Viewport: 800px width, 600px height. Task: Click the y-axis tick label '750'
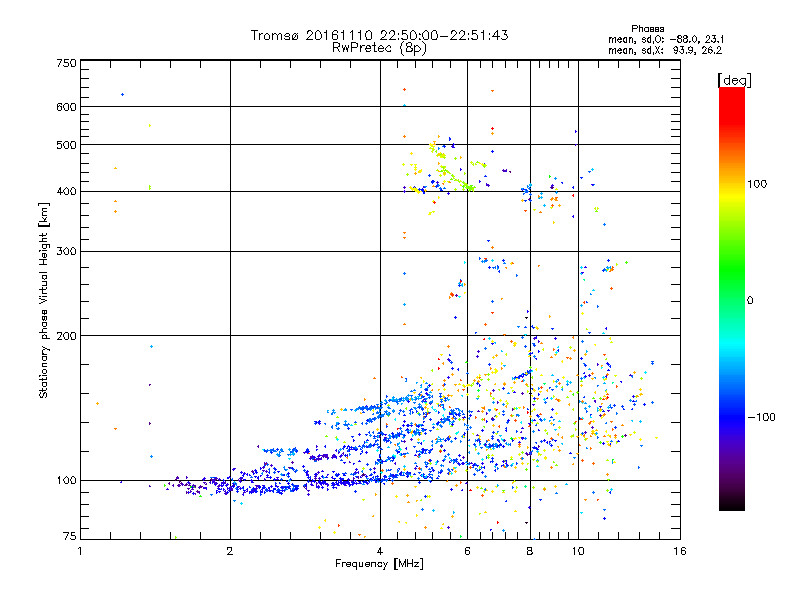66,63
